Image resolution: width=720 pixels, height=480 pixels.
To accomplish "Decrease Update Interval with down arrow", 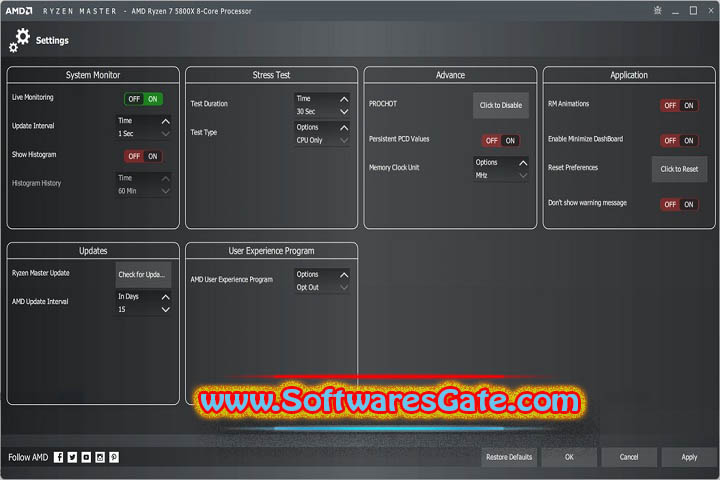I will (x=166, y=134).
